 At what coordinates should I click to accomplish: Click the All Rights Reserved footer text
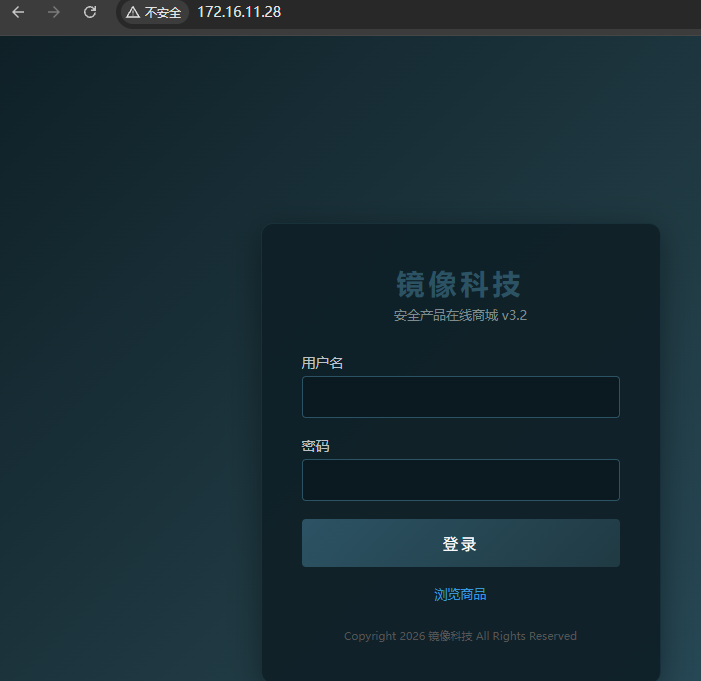pos(526,636)
